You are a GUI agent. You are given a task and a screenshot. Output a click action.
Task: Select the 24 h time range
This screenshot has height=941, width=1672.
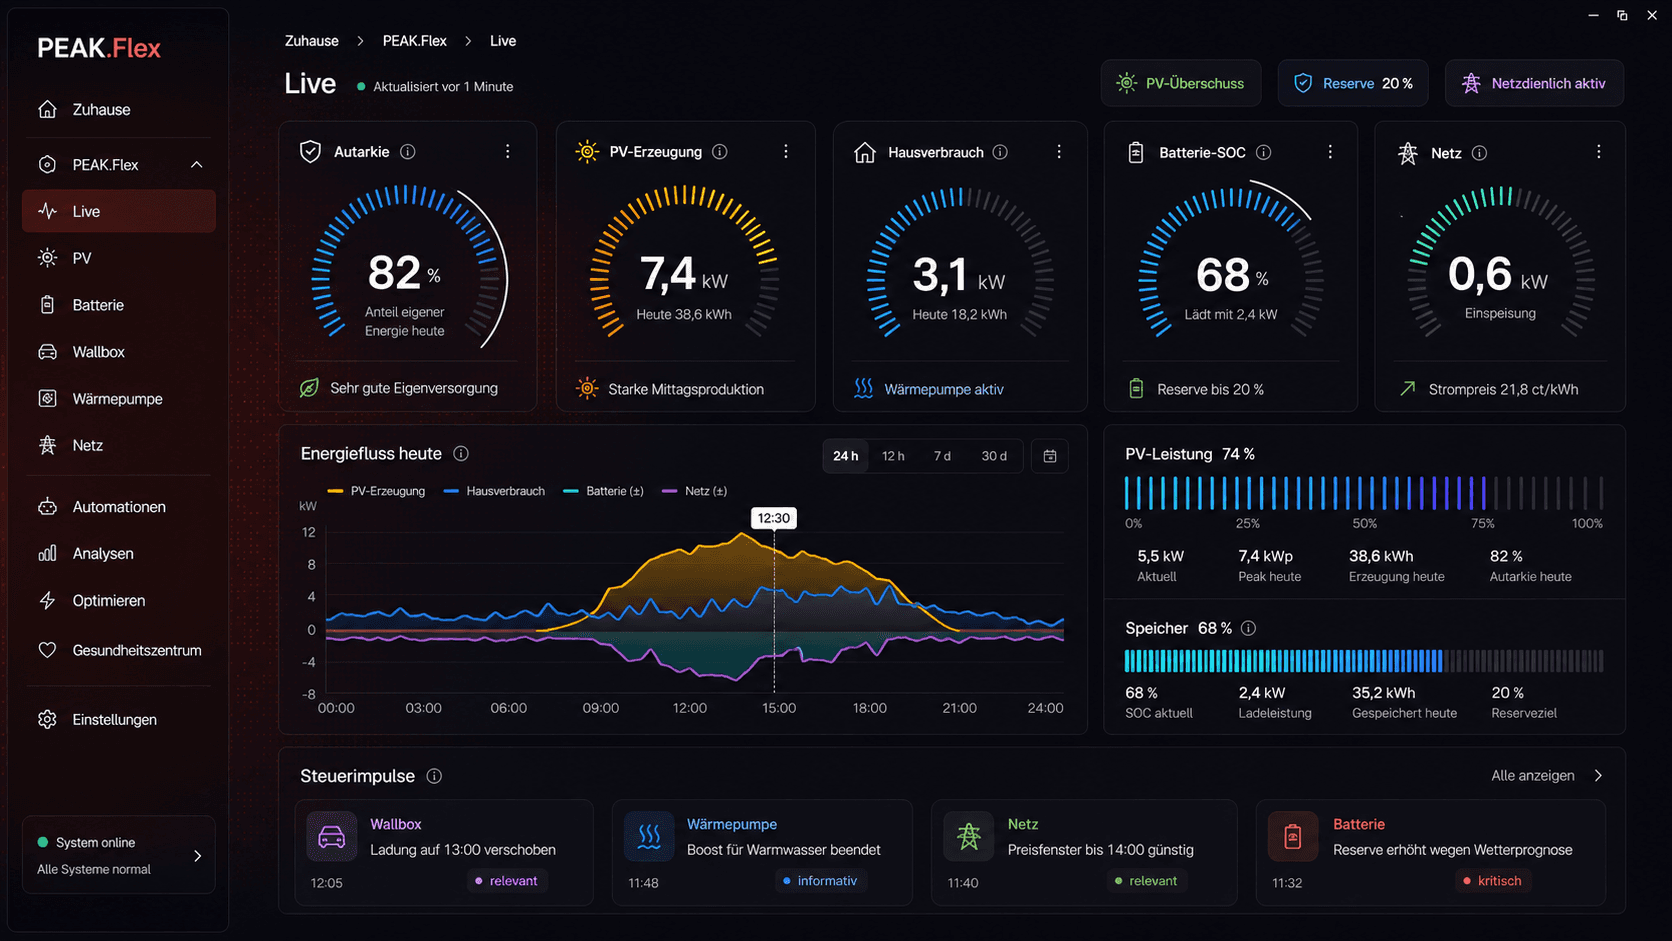coord(846,456)
